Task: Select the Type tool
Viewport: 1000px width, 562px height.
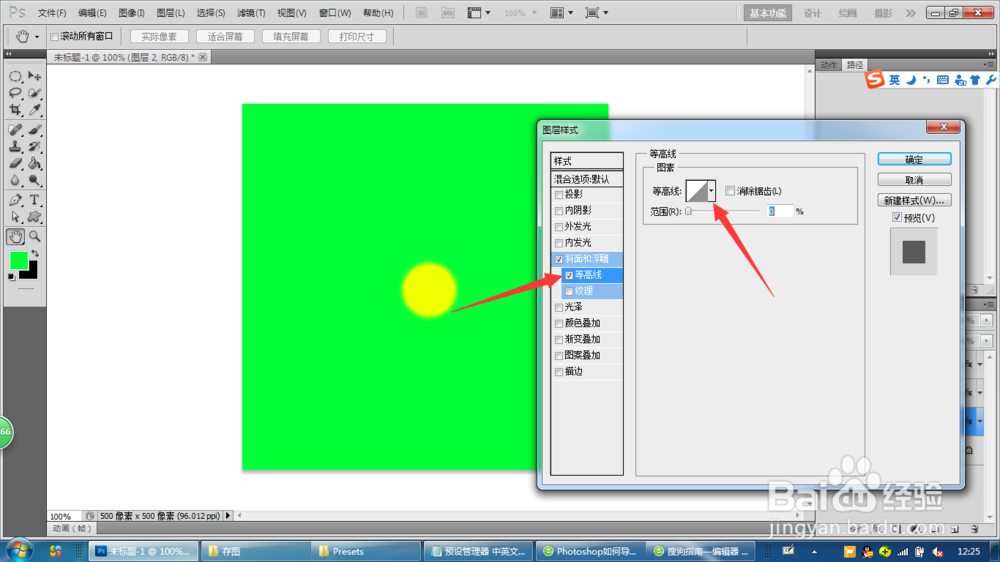Action: pyautogui.click(x=34, y=200)
